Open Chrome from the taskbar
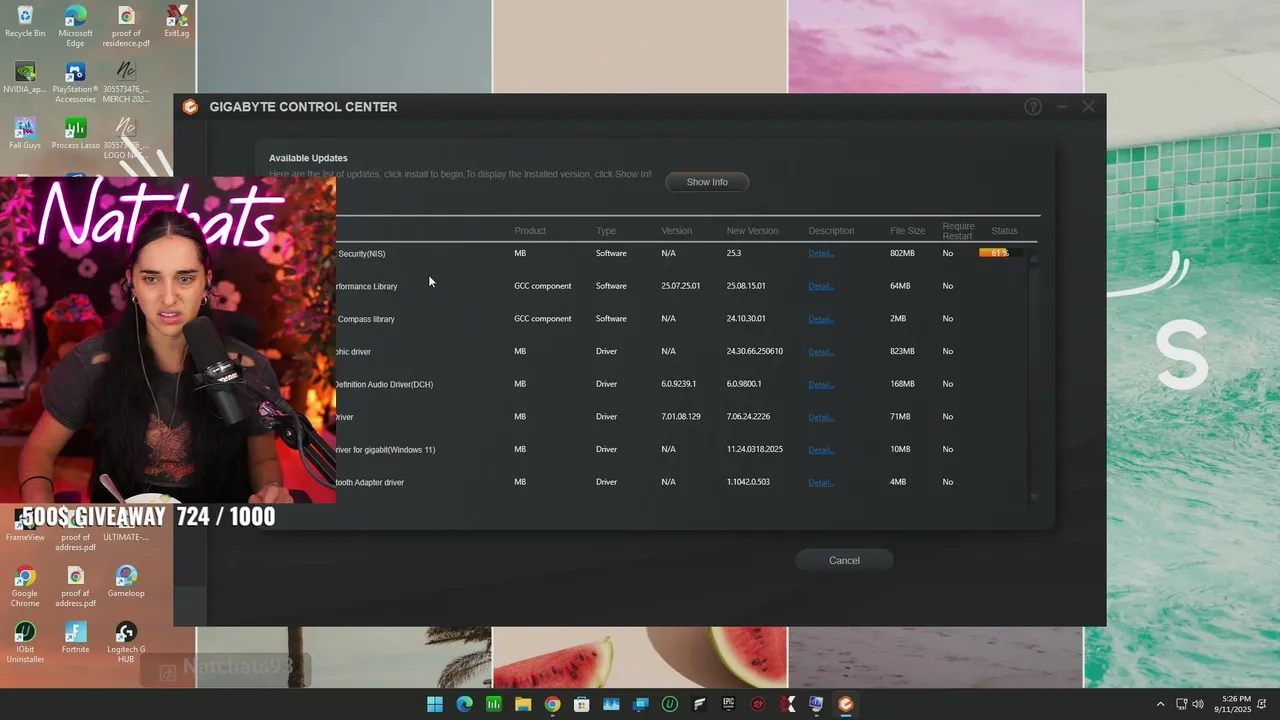Viewport: 1280px width, 720px height. (552, 704)
